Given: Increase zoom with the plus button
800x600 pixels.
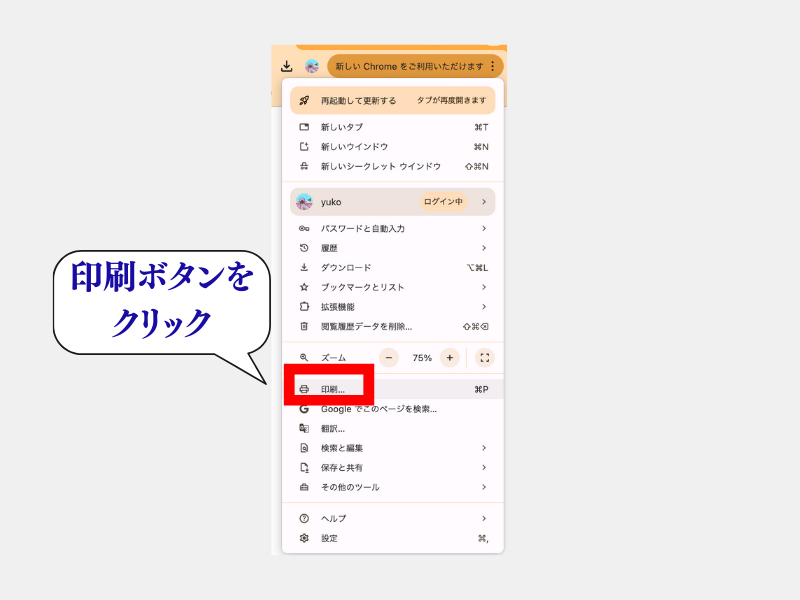Looking at the screenshot, I should pyautogui.click(x=449, y=357).
